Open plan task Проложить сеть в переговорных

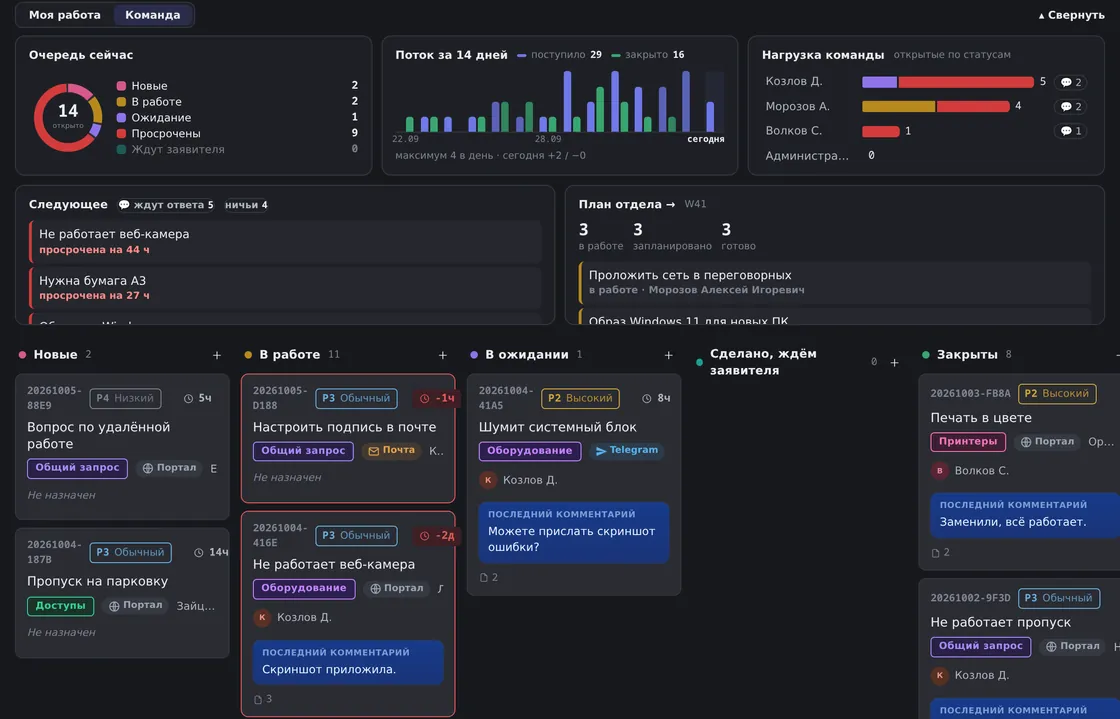[834, 282]
